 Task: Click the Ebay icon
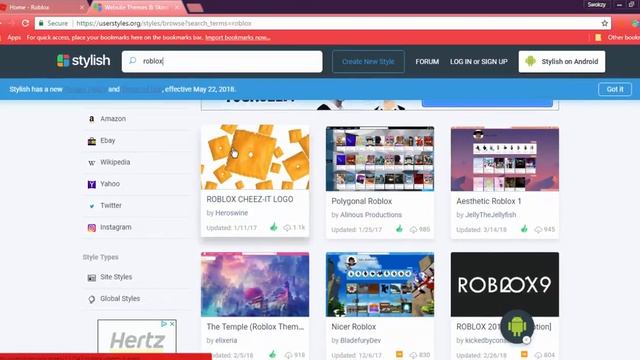tap(92, 141)
